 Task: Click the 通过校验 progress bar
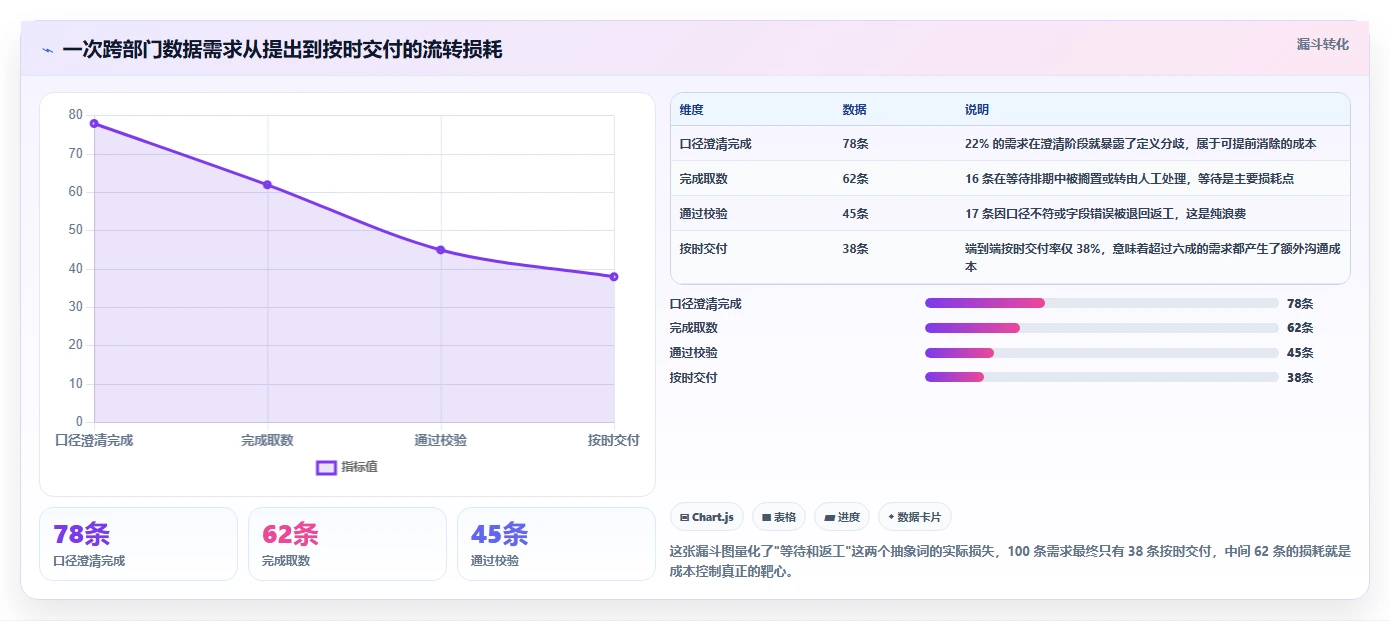coord(1102,352)
